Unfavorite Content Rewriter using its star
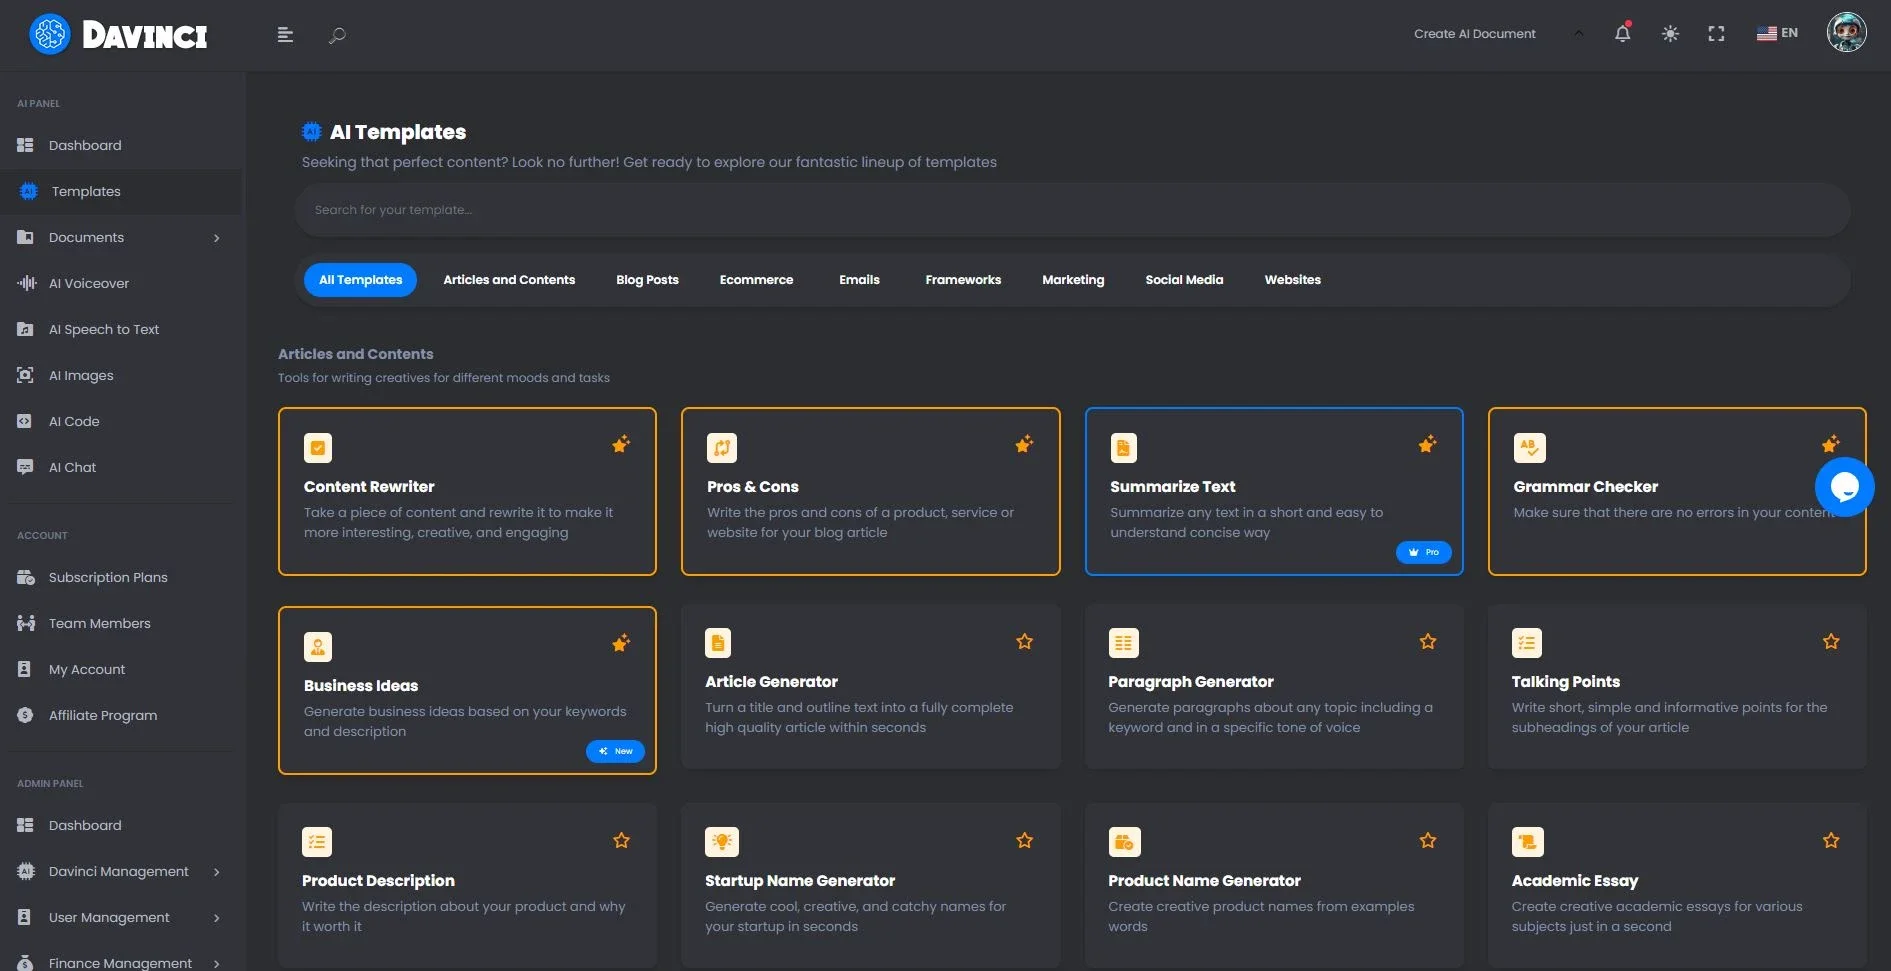This screenshot has height=971, width=1891. [621, 444]
